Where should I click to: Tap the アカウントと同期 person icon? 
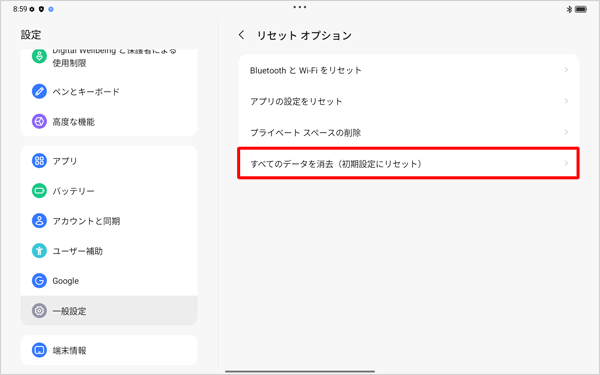pos(39,221)
